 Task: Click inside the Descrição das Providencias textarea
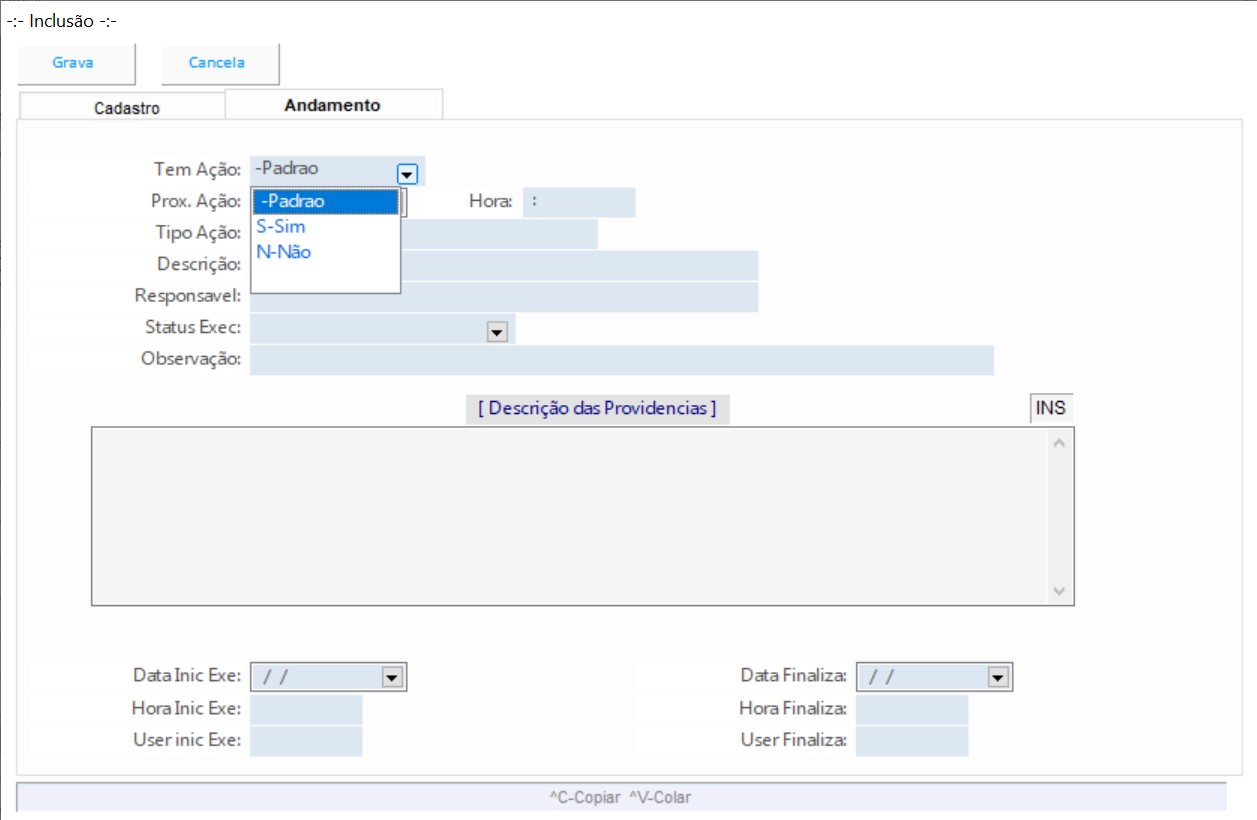(570, 515)
